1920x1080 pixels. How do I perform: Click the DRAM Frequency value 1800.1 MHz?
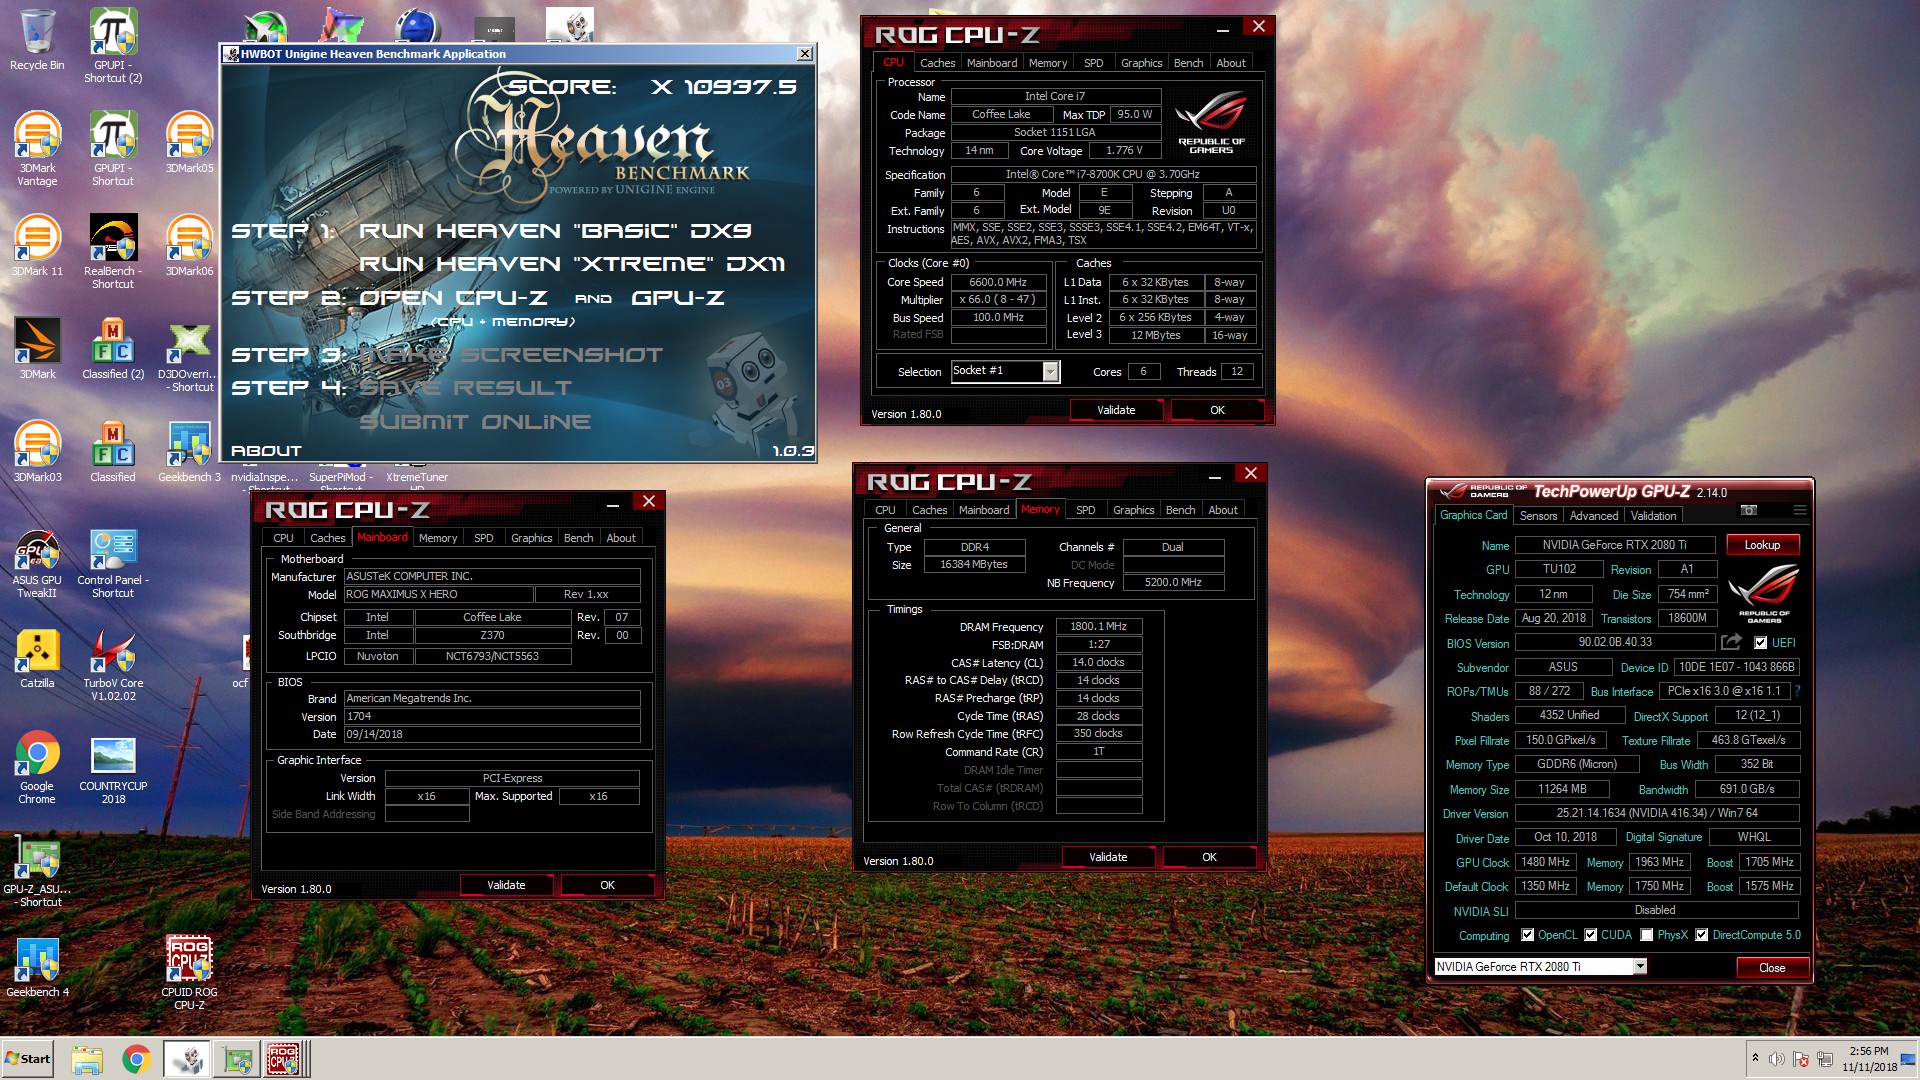[1098, 627]
